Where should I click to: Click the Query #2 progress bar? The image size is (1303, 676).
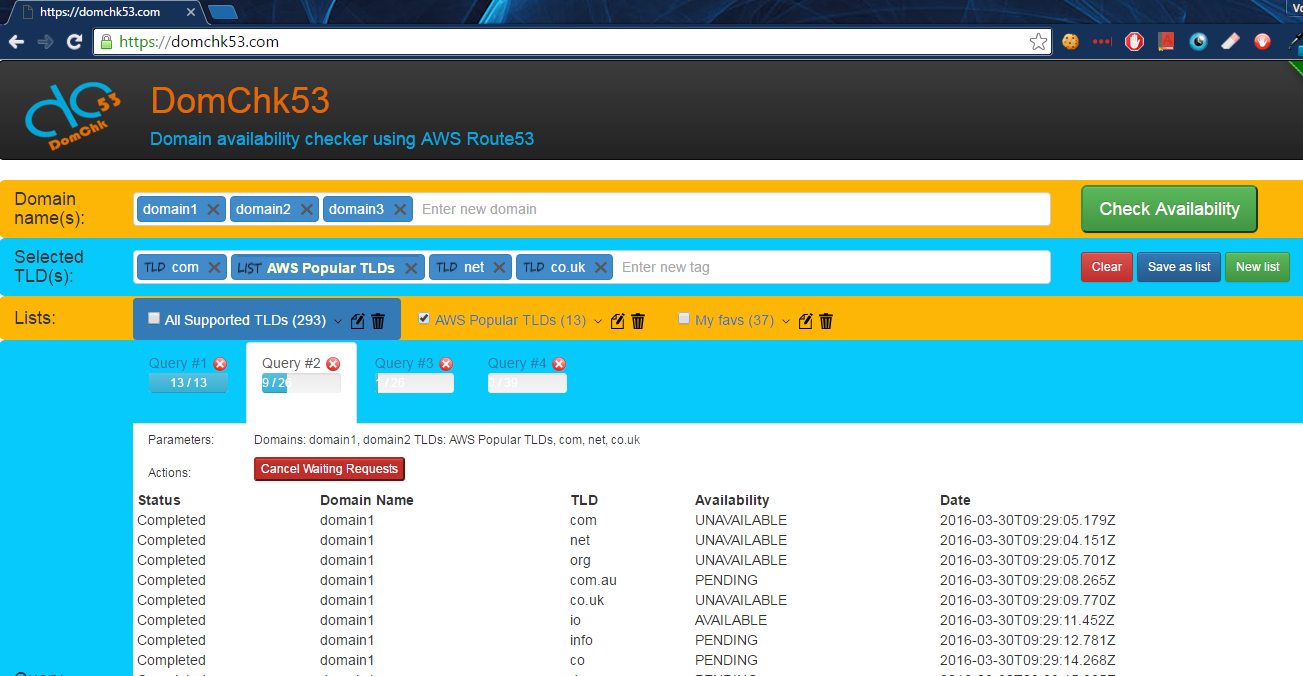(x=300, y=382)
